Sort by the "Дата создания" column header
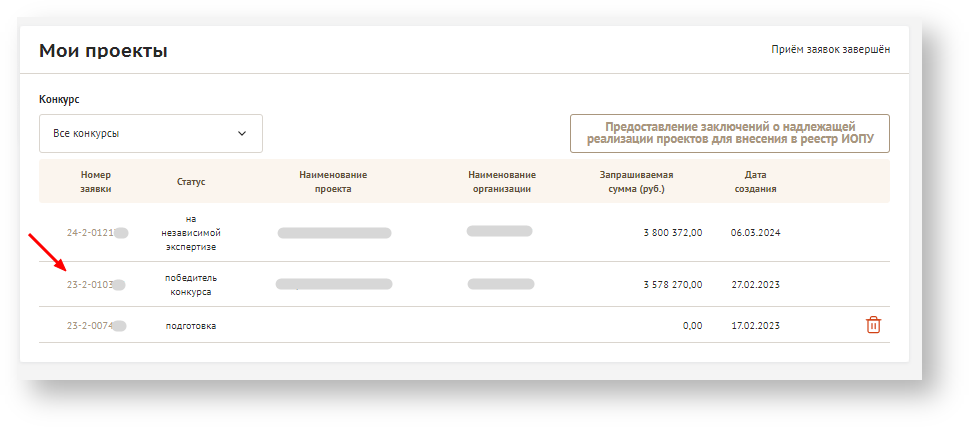970x428 pixels. pos(755,181)
